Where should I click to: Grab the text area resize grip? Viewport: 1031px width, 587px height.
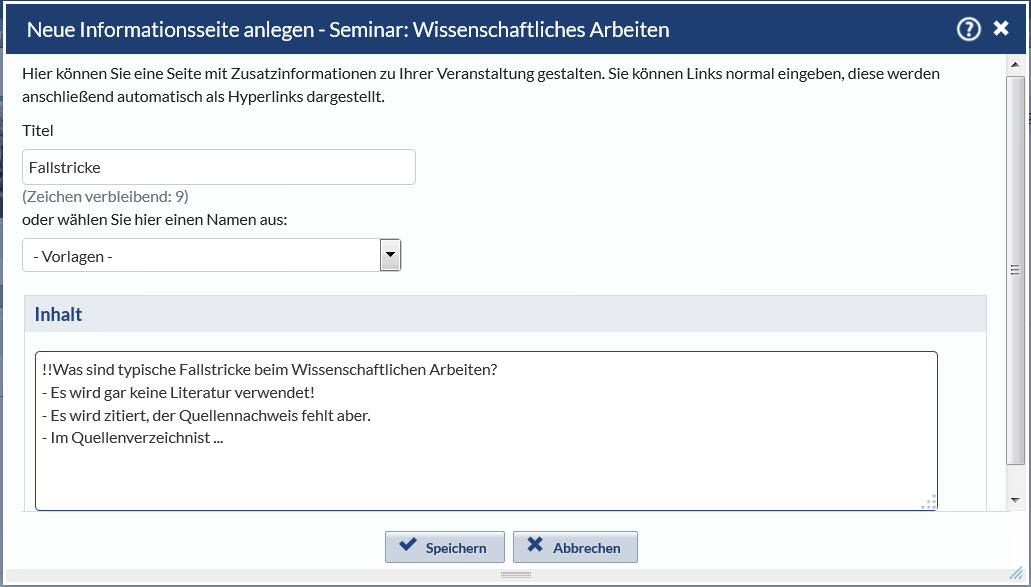click(928, 502)
